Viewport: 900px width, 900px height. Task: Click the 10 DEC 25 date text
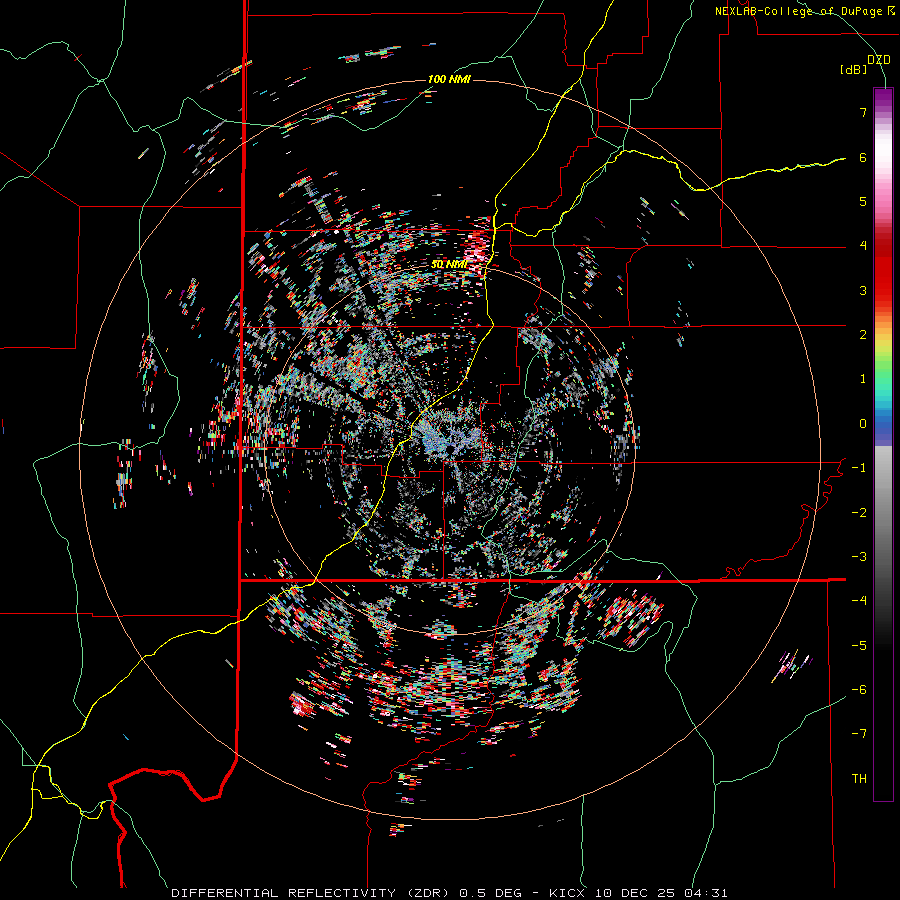coord(635,893)
